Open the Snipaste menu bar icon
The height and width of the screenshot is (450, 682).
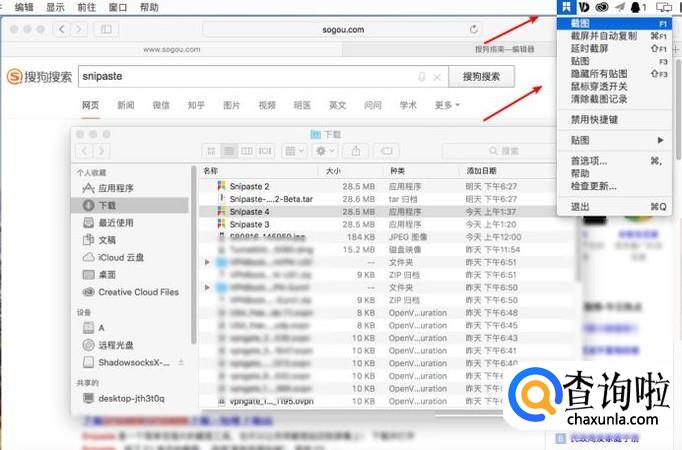point(566,7)
